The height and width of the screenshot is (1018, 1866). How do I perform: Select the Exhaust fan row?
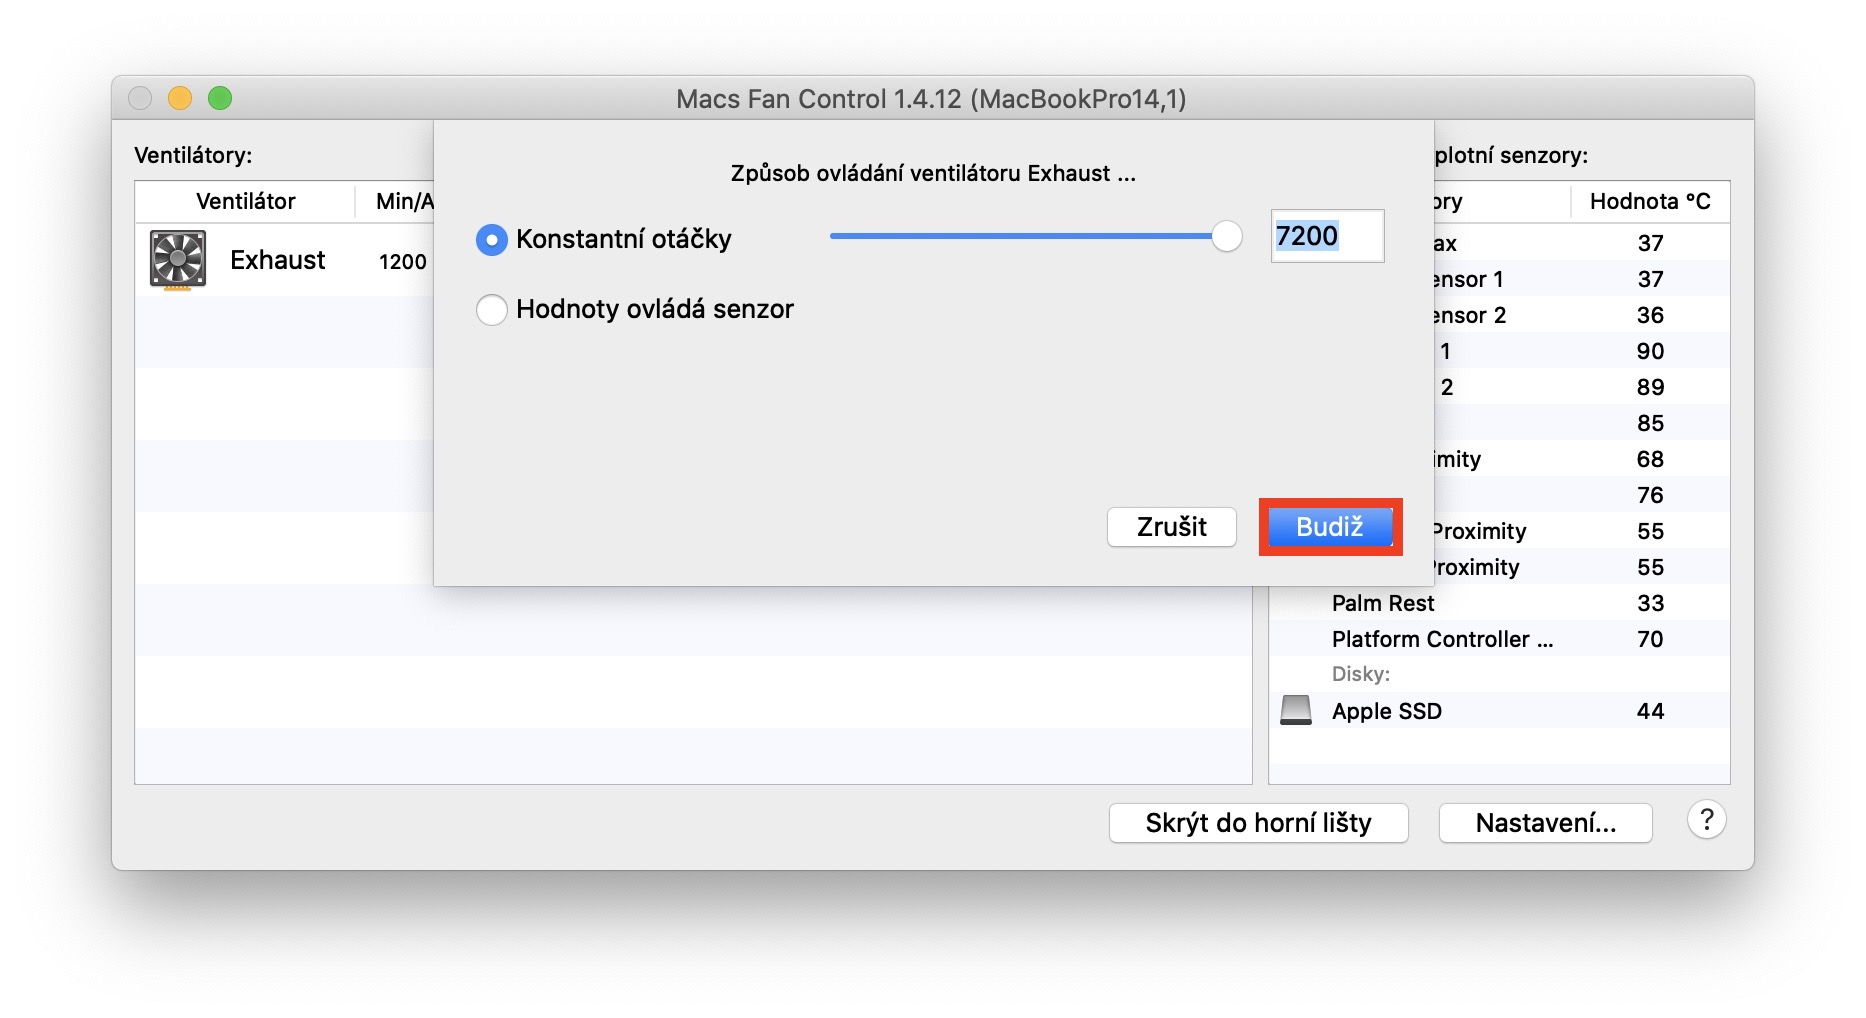(x=278, y=260)
